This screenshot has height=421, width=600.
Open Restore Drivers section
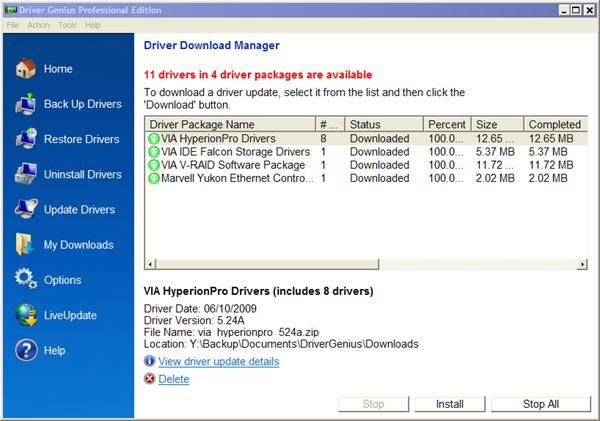82,139
